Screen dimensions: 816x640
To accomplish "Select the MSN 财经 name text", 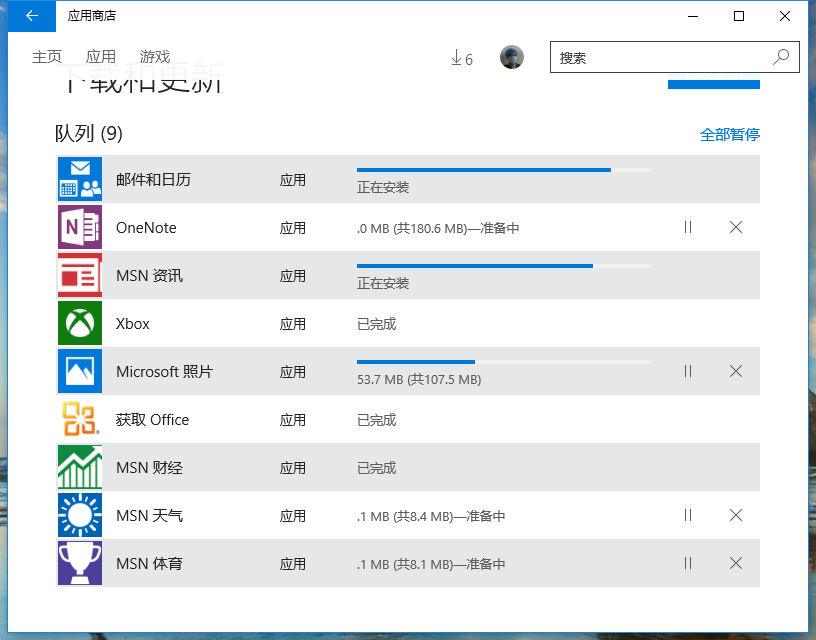I will tap(149, 468).
